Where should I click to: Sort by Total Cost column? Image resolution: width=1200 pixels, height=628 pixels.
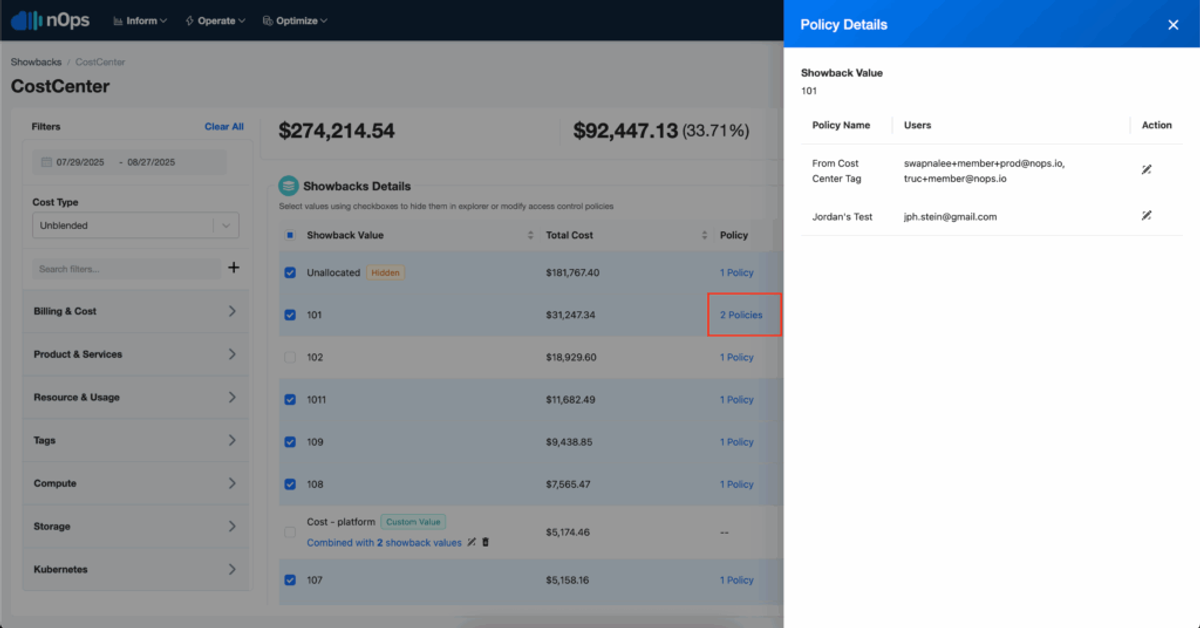(705, 236)
